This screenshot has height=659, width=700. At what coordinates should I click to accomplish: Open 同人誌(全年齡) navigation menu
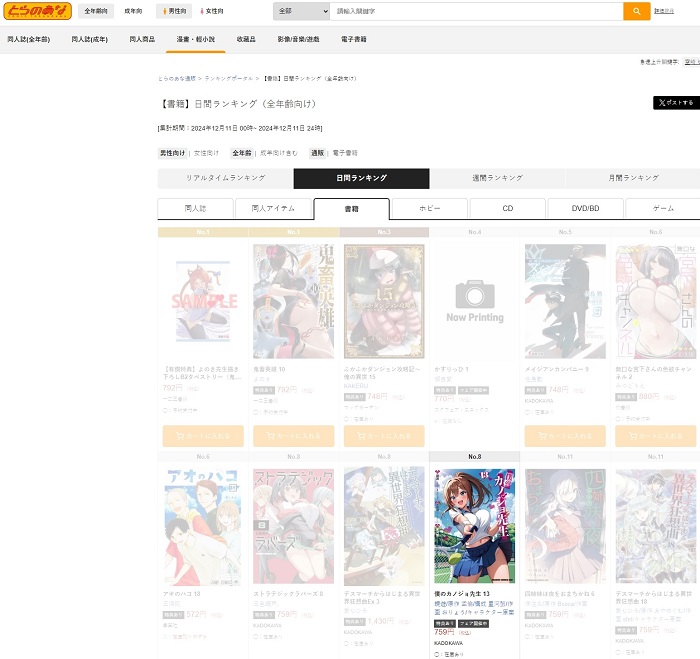point(29,39)
